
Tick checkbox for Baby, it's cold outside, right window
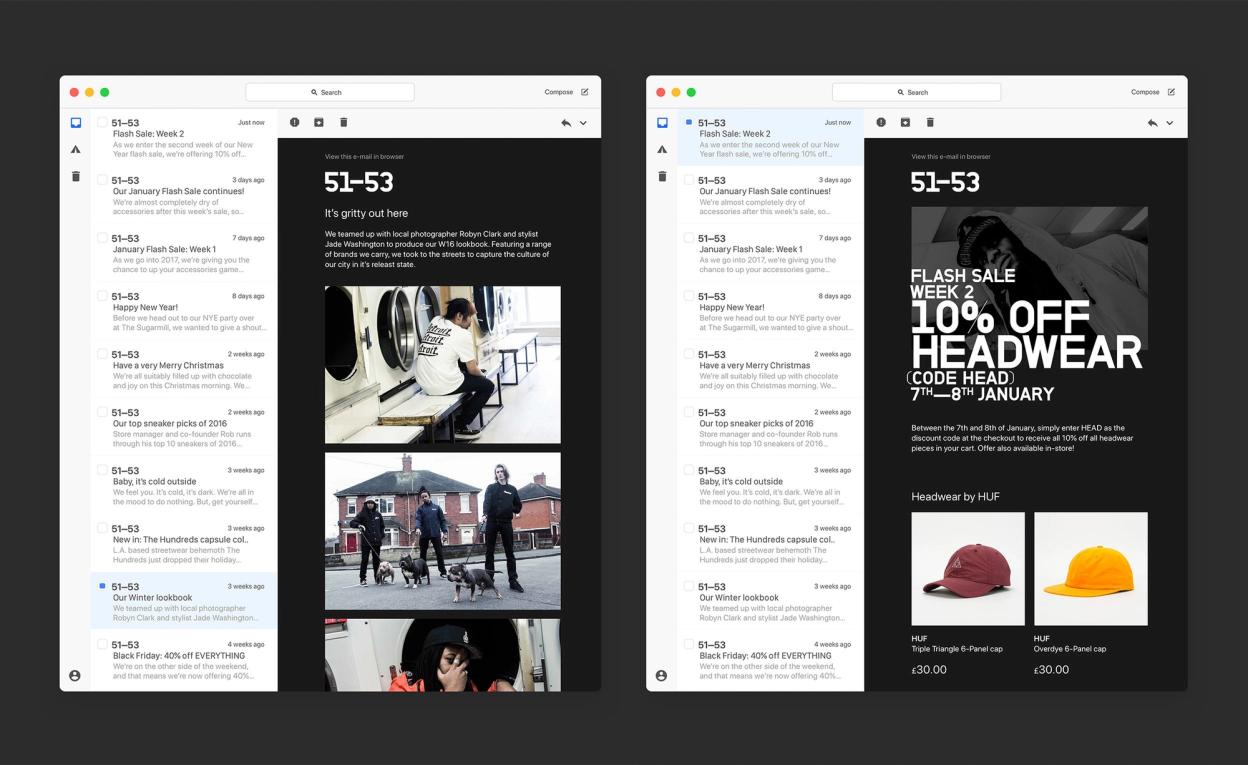pos(689,470)
